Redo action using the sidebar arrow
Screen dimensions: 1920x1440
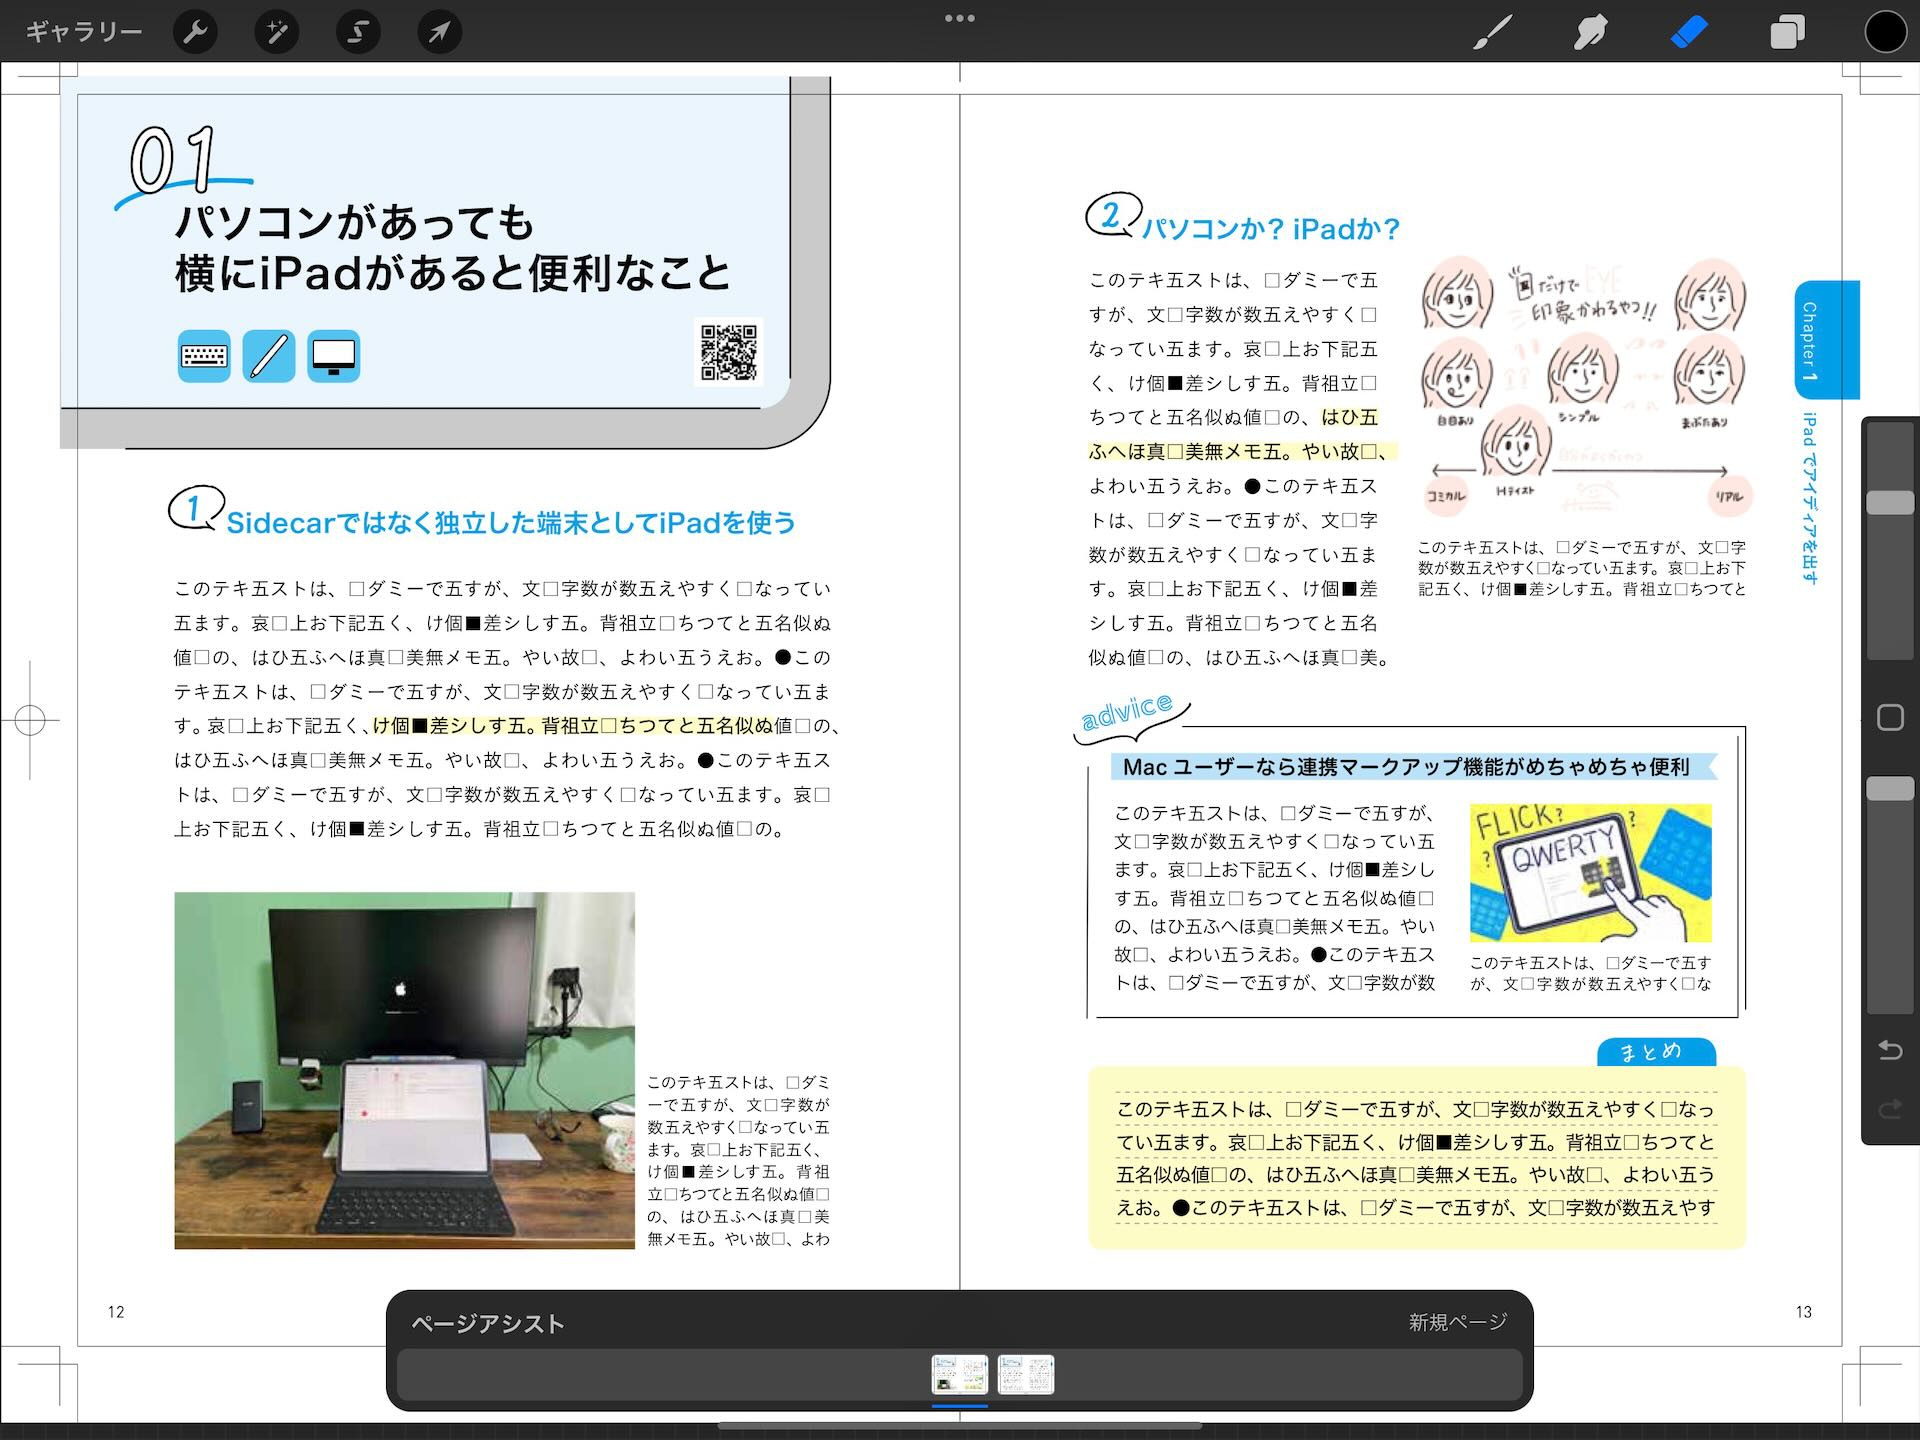(x=1890, y=1108)
